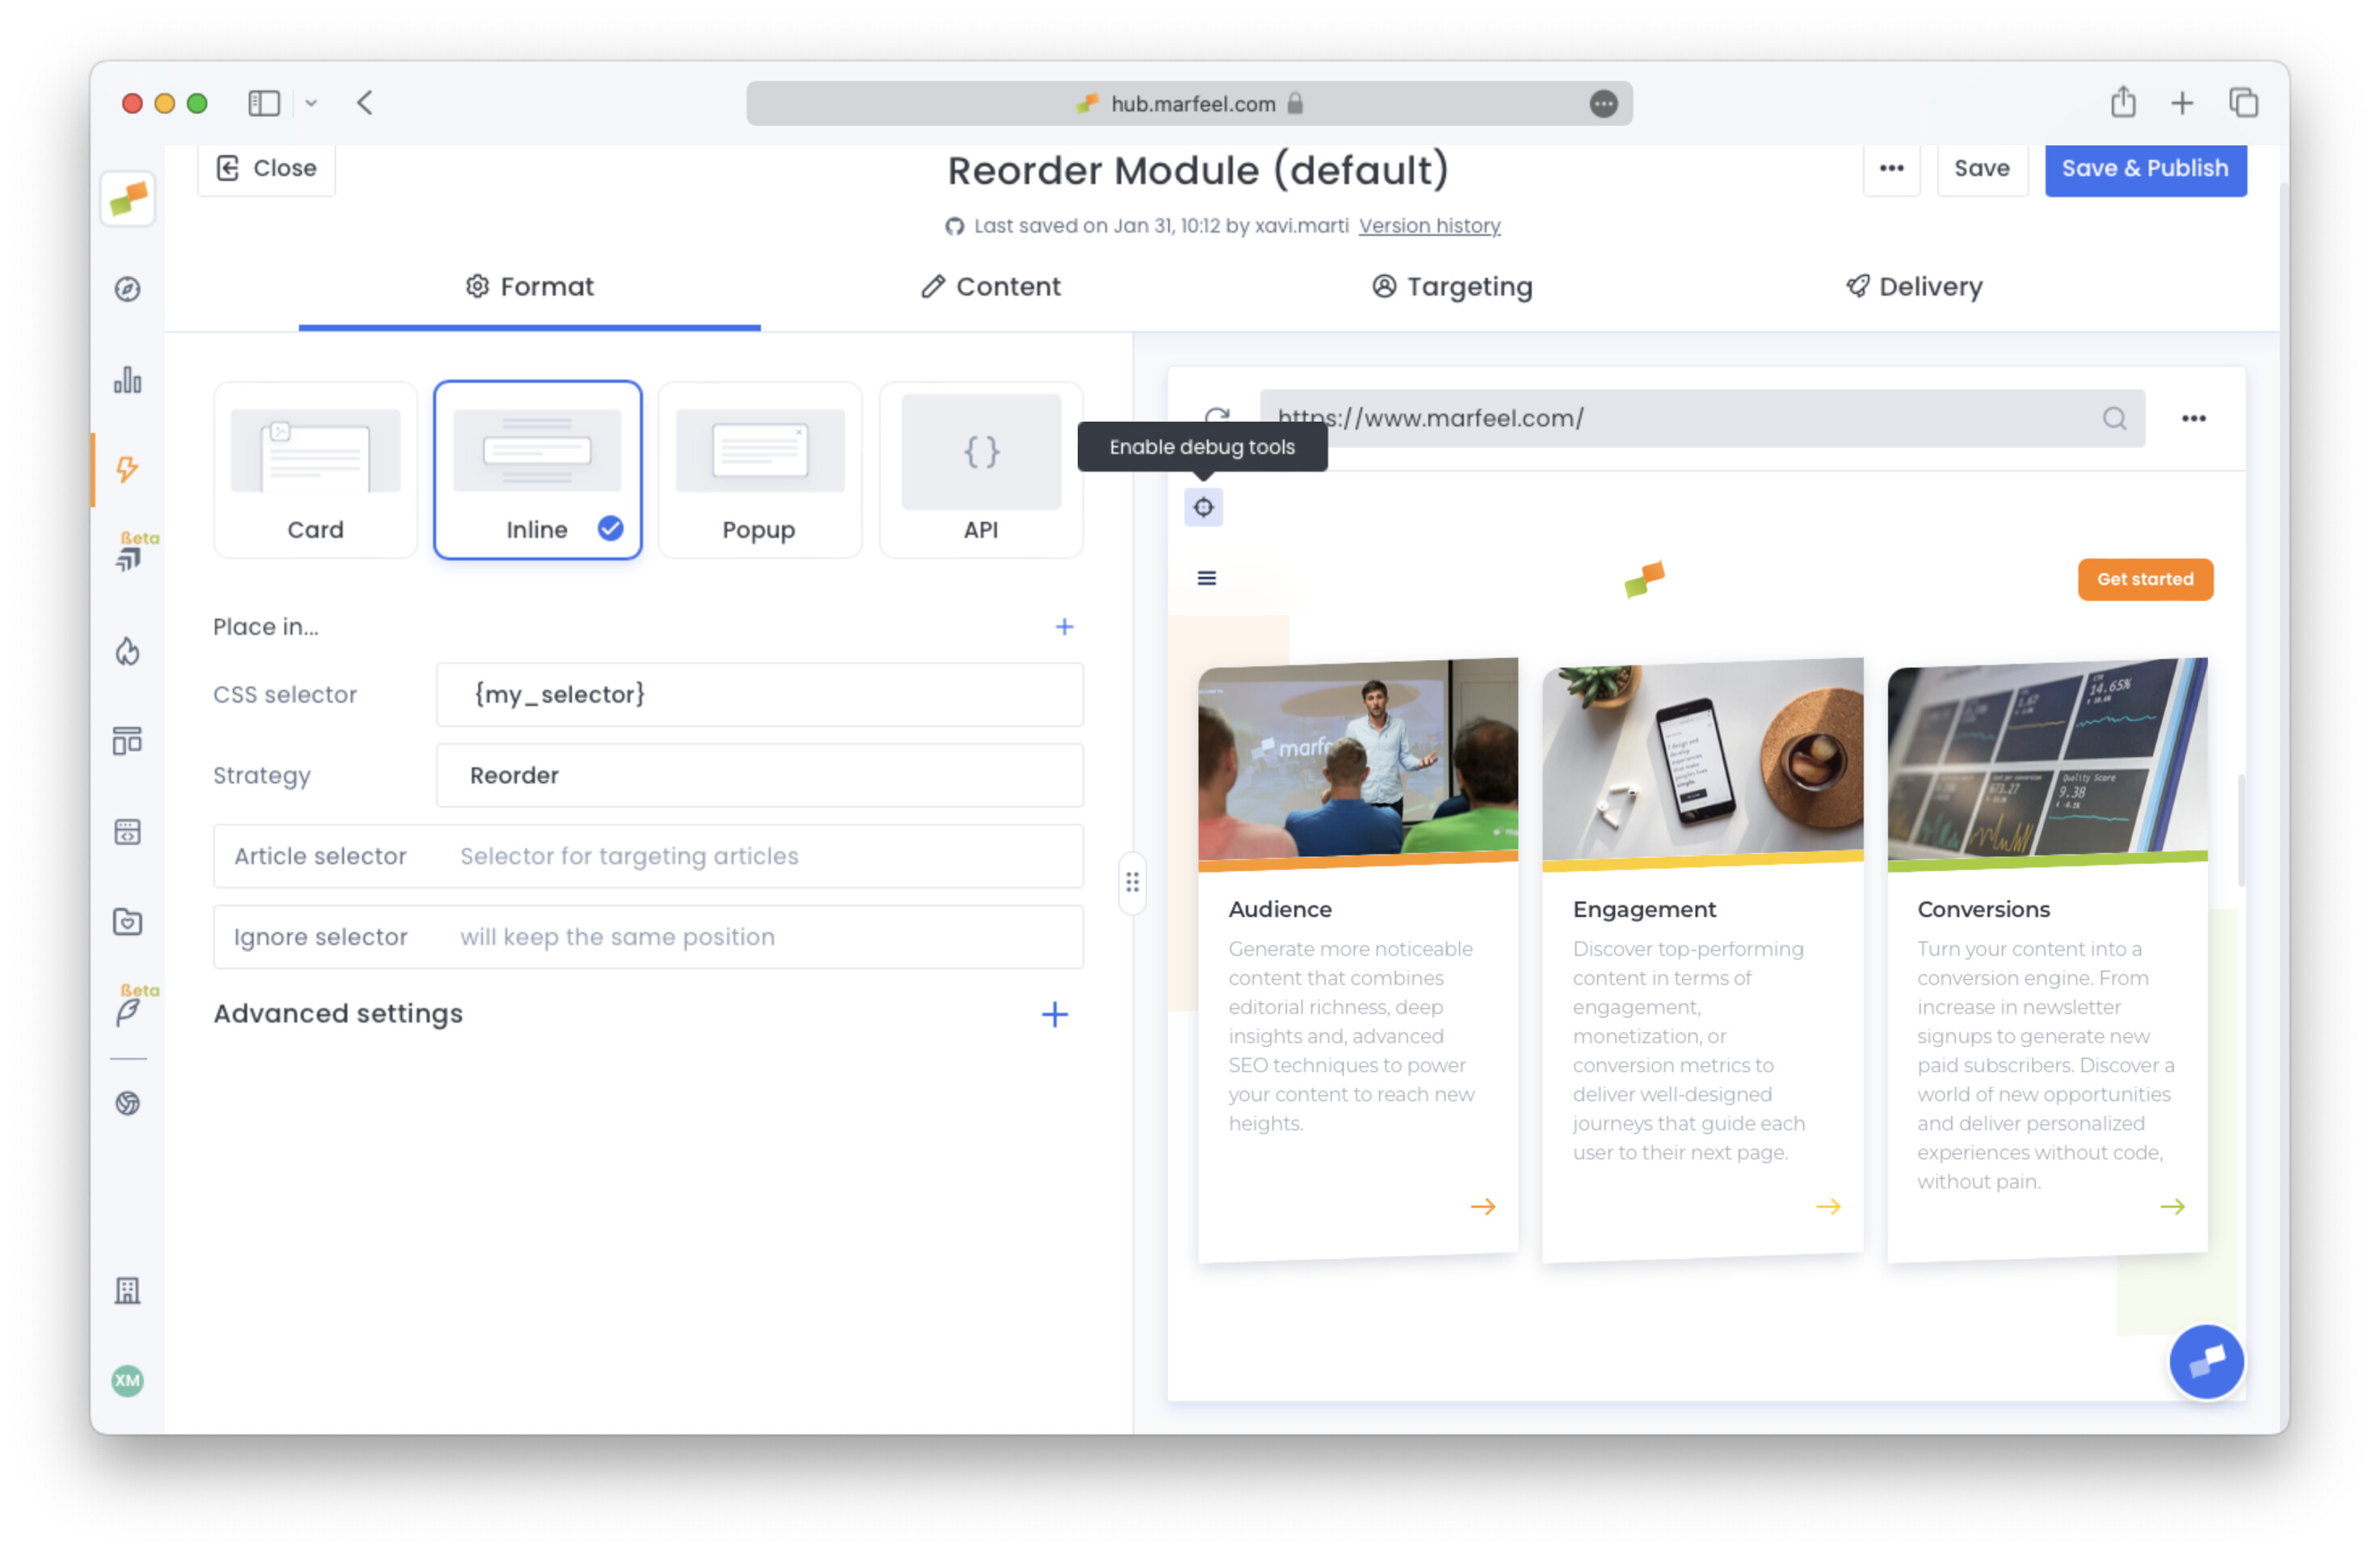Click the flame icon in sidebar

coord(127,652)
